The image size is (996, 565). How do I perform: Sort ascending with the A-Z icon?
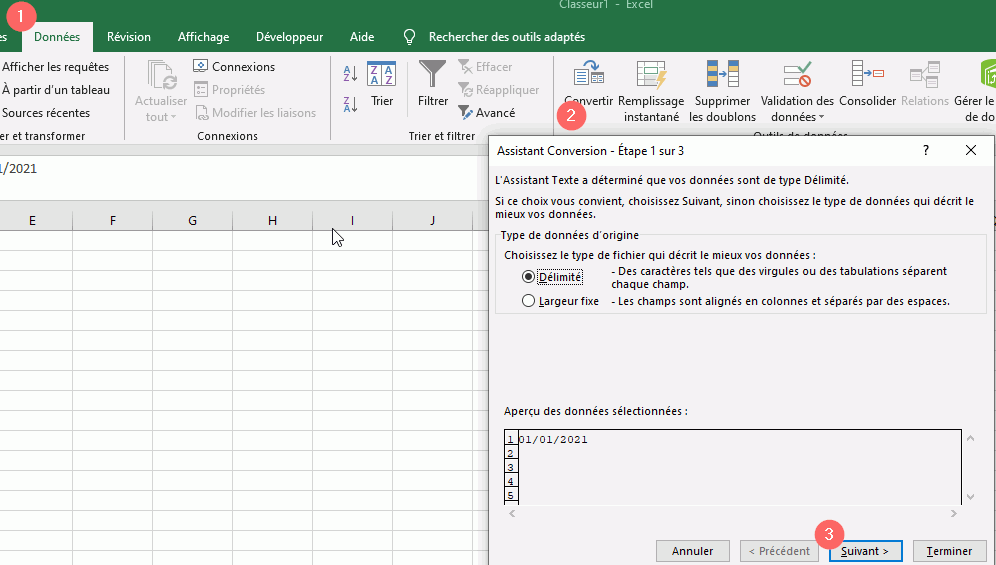click(x=350, y=74)
